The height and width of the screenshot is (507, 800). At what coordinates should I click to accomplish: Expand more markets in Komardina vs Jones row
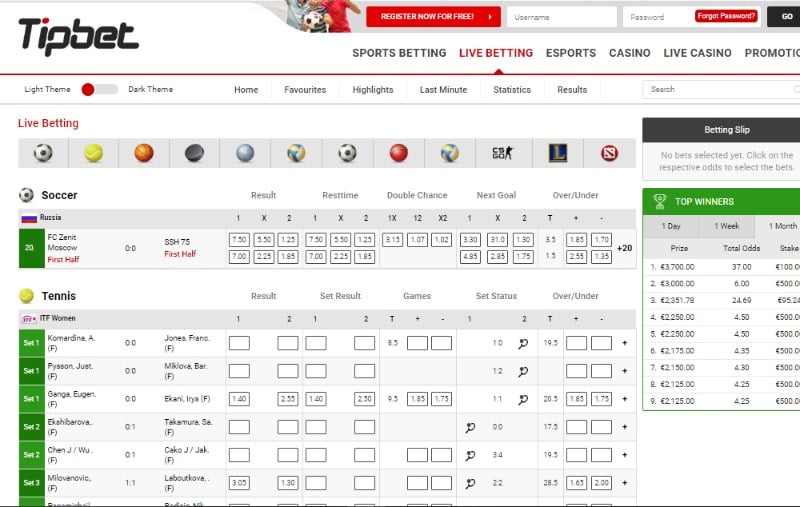pyautogui.click(x=624, y=343)
